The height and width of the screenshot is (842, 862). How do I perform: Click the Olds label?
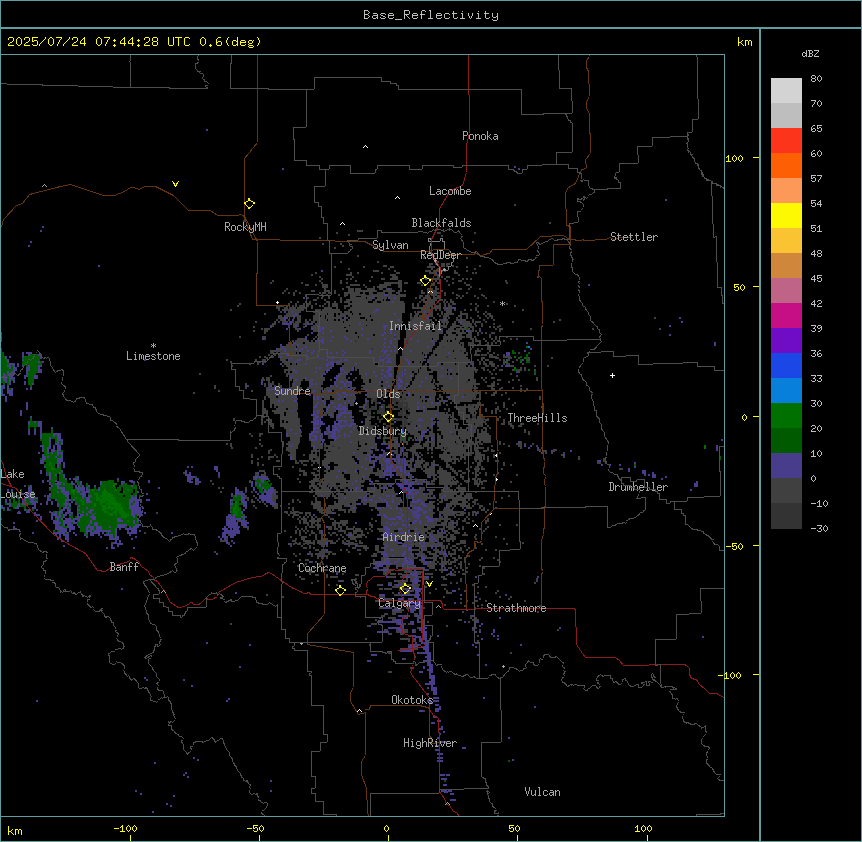[388, 394]
